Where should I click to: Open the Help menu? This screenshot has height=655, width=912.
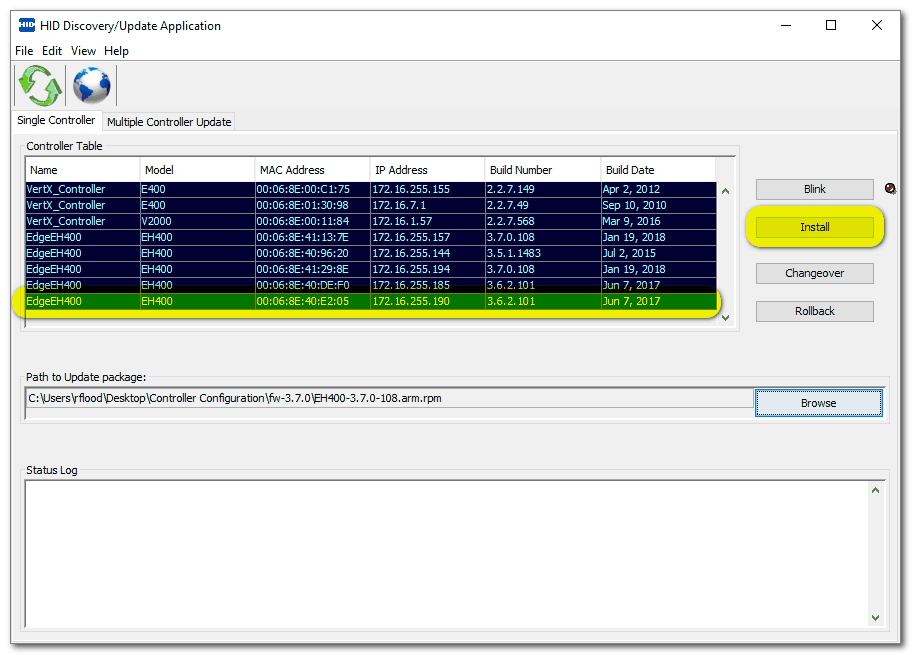coord(116,50)
